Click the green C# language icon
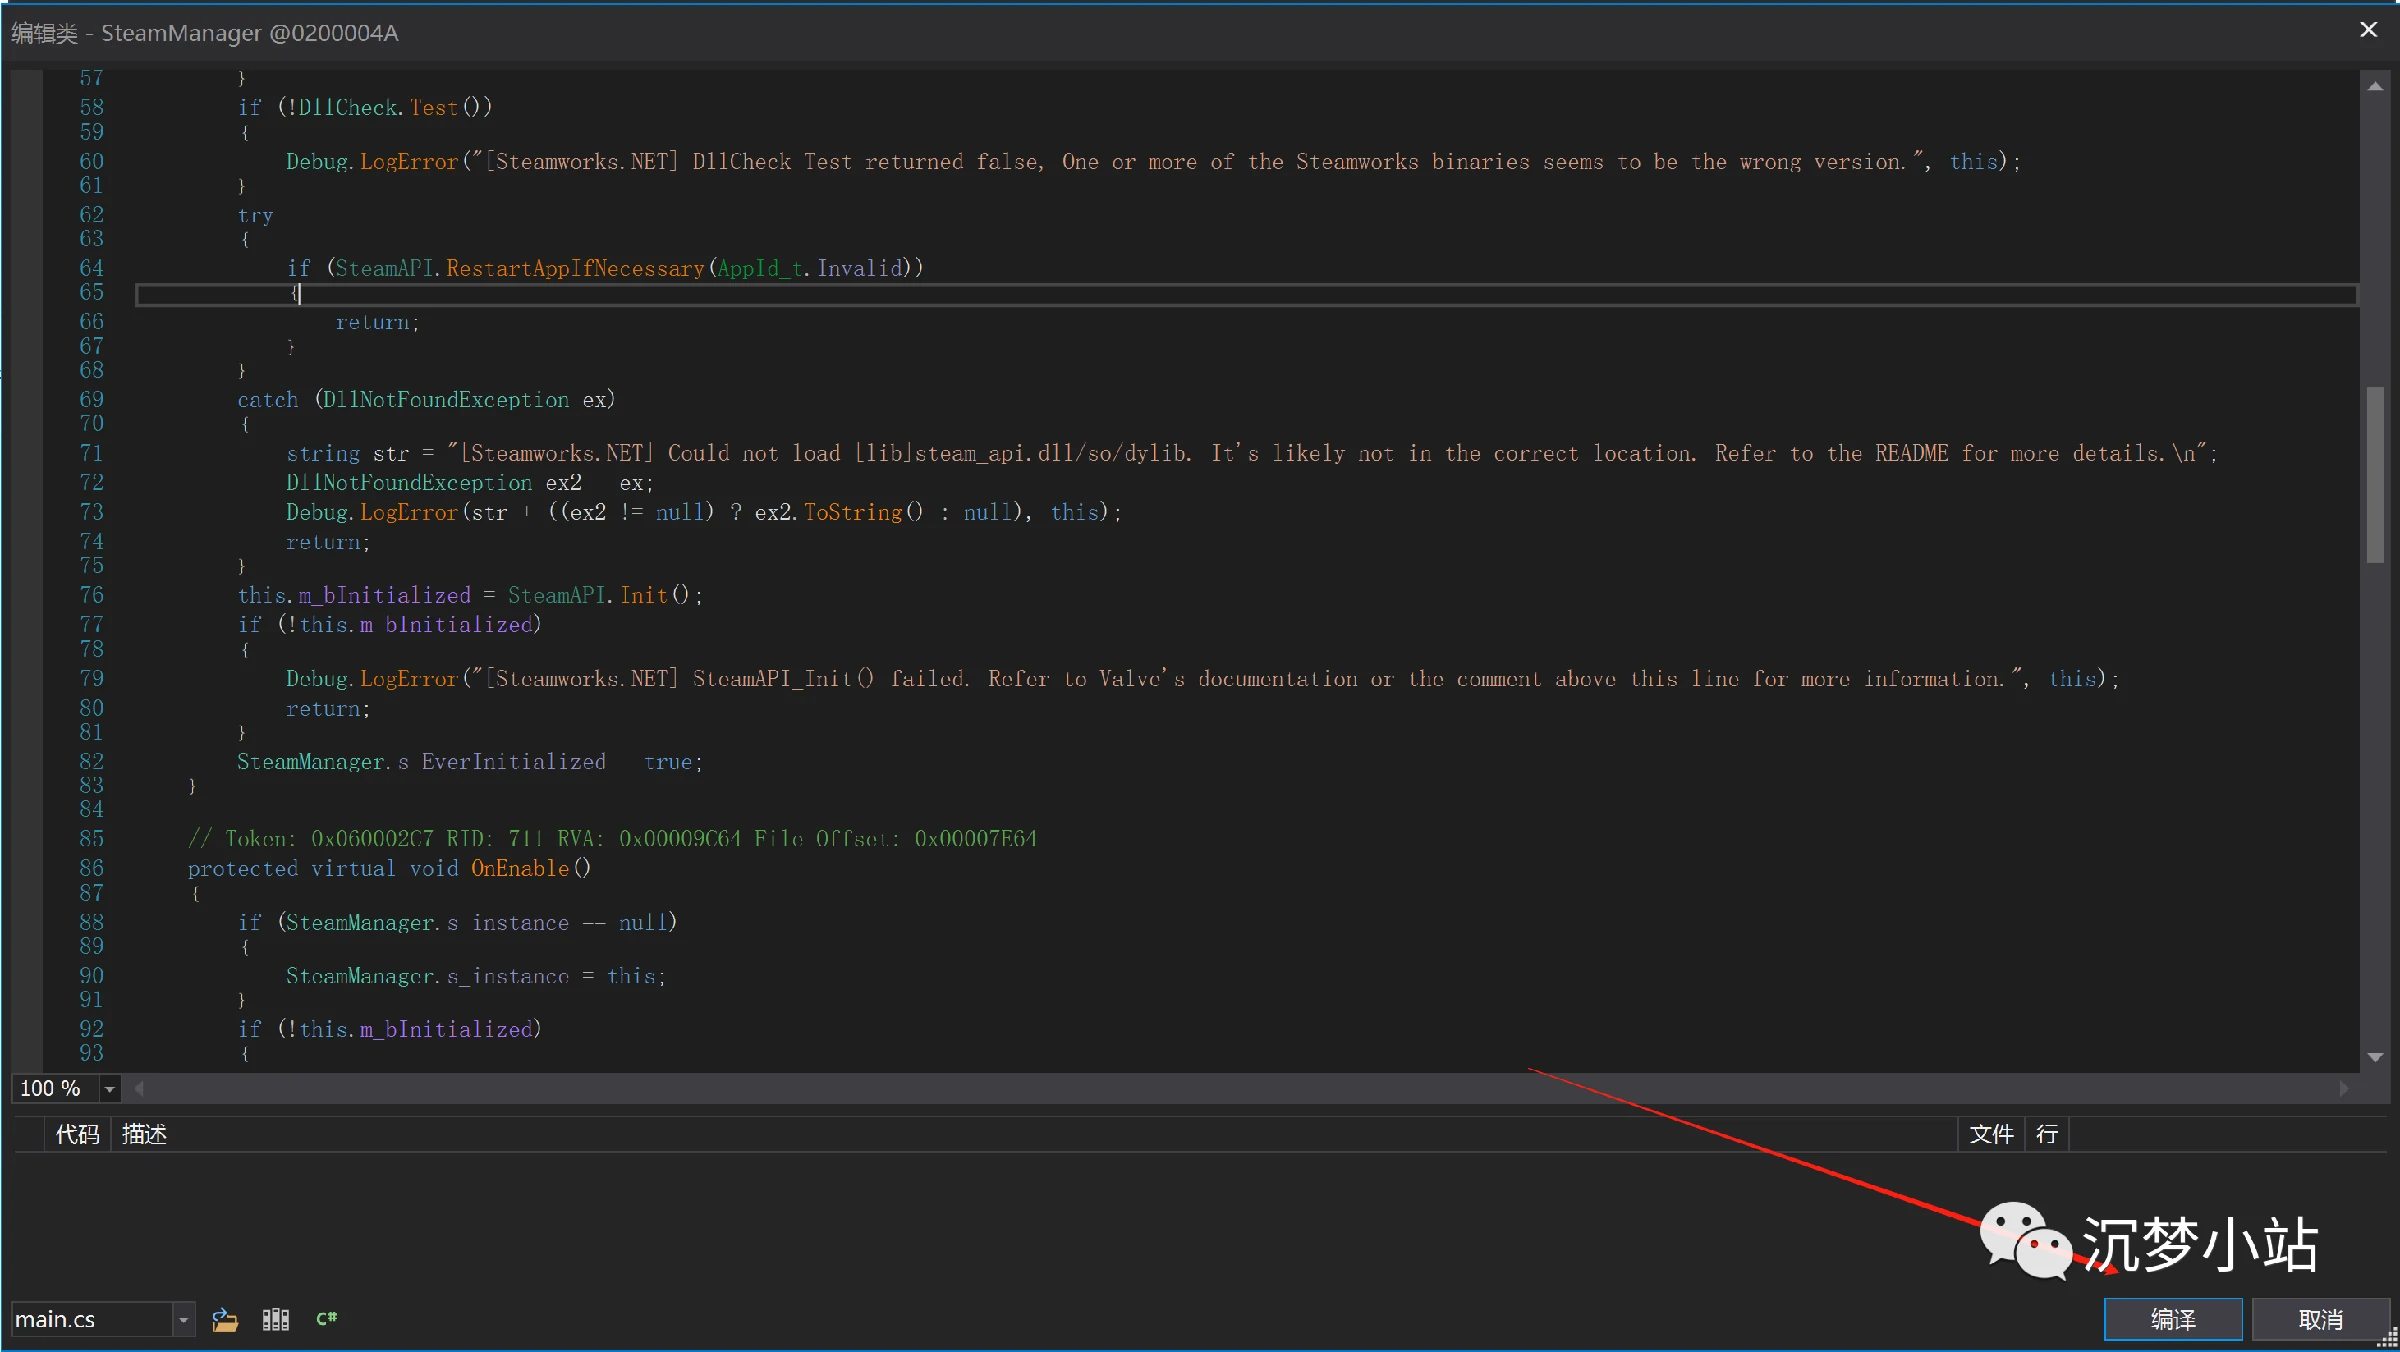Image resolution: width=2400 pixels, height=1352 pixels. [327, 1319]
